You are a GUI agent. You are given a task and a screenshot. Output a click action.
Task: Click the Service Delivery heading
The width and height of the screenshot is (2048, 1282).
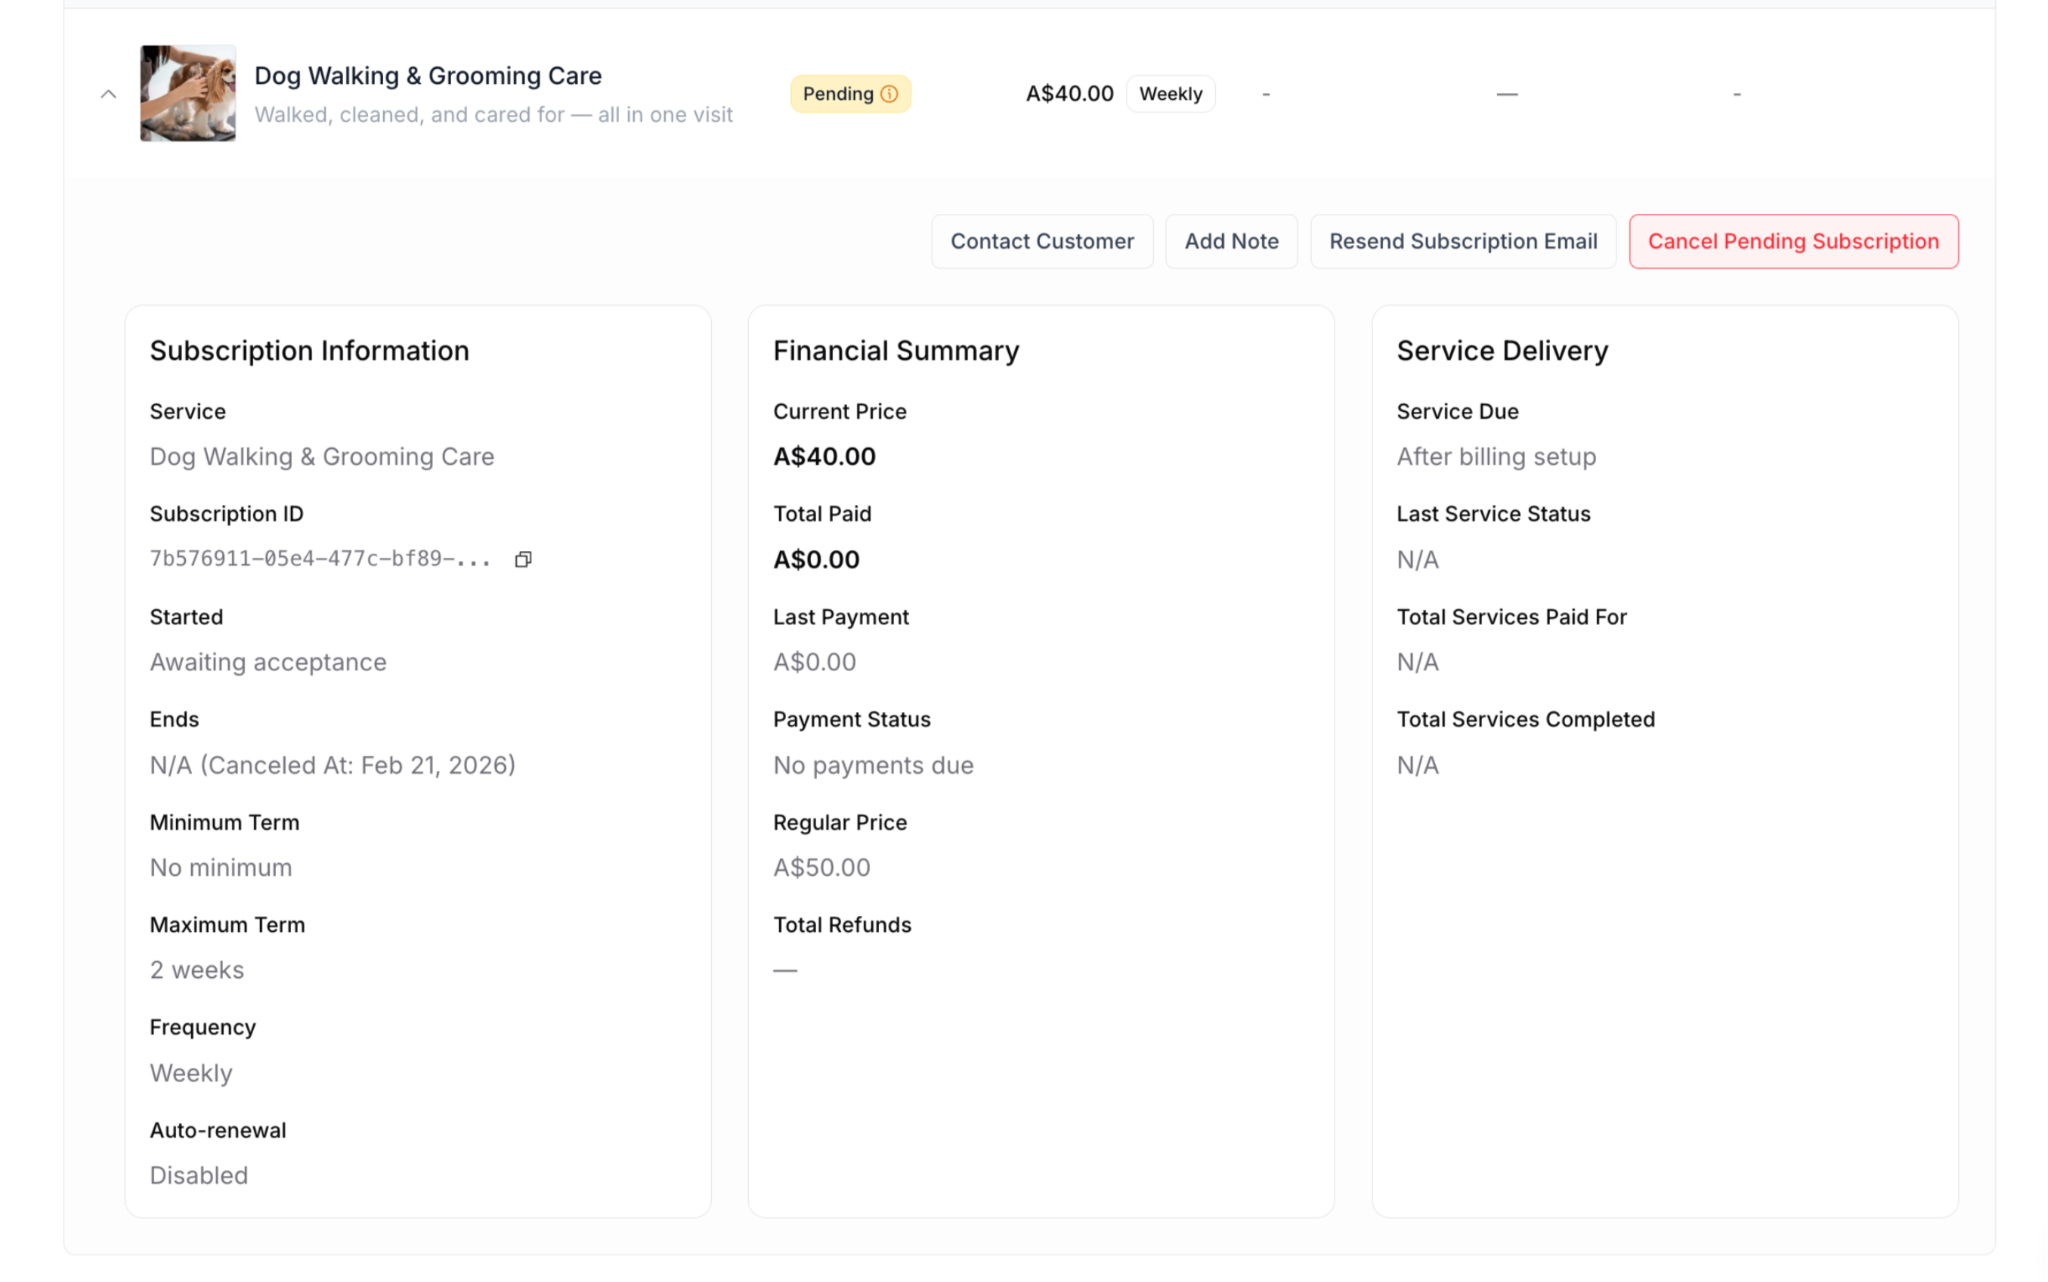point(1502,351)
